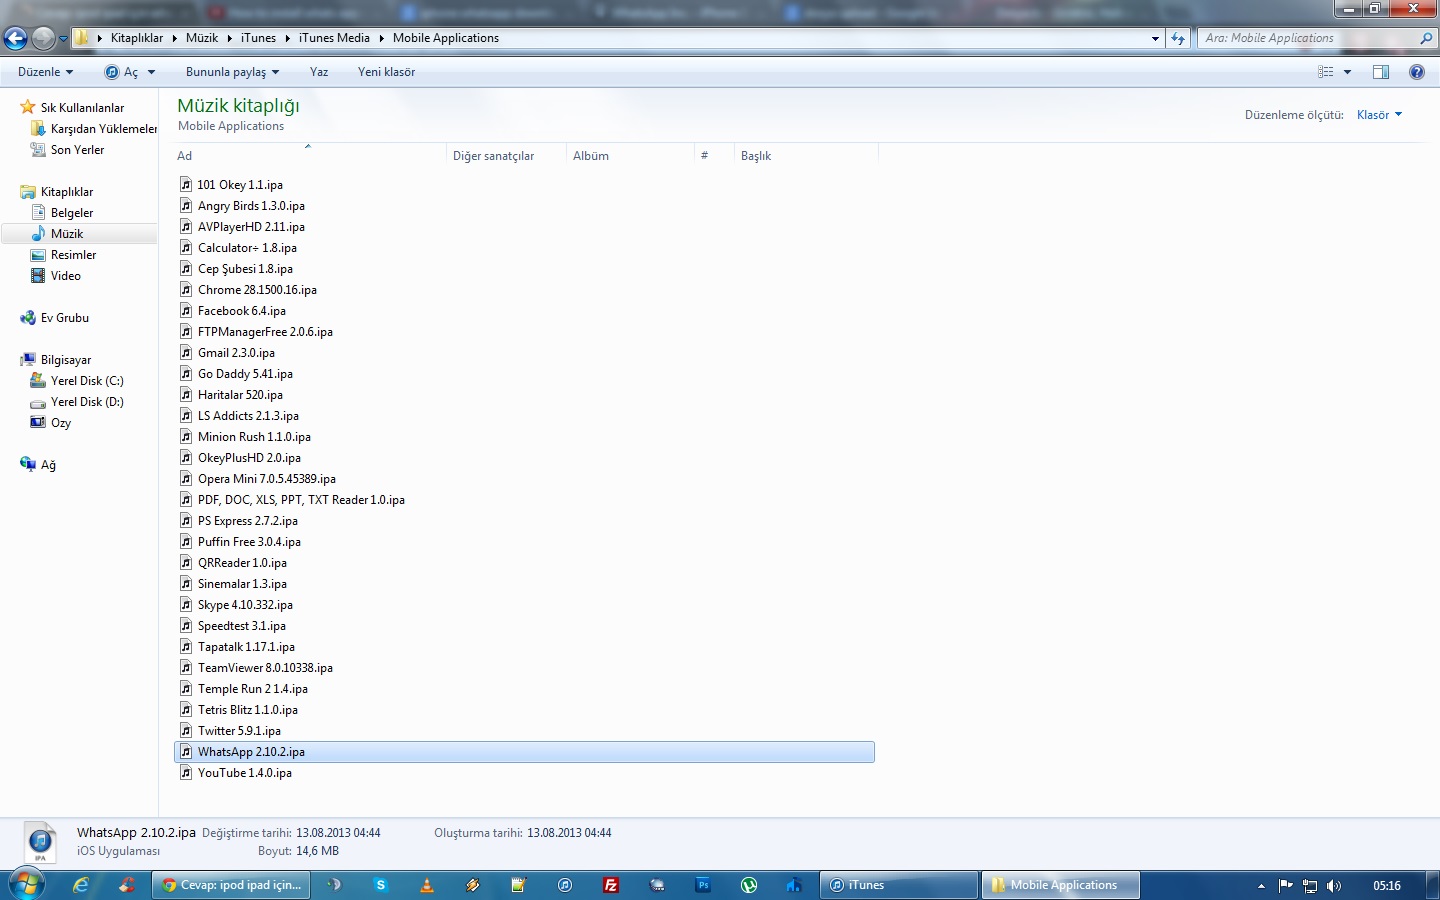1440x900 pixels.
Task: Open the Klasör arrangement dropdown
Action: pyautogui.click(x=1380, y=115)
